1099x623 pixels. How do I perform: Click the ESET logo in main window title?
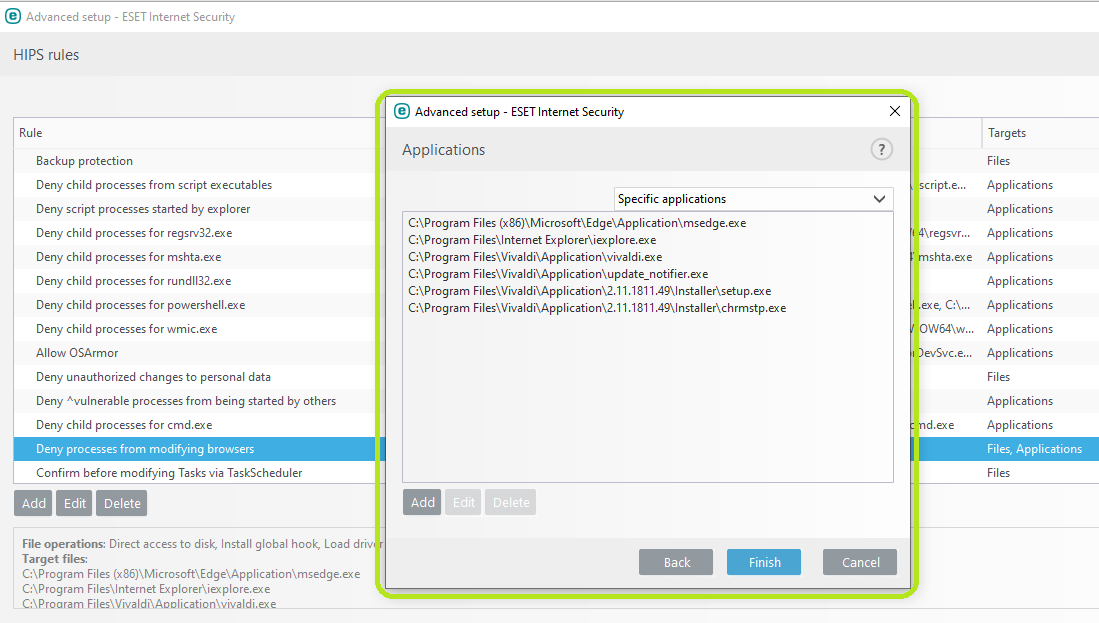tap(13, 16)
